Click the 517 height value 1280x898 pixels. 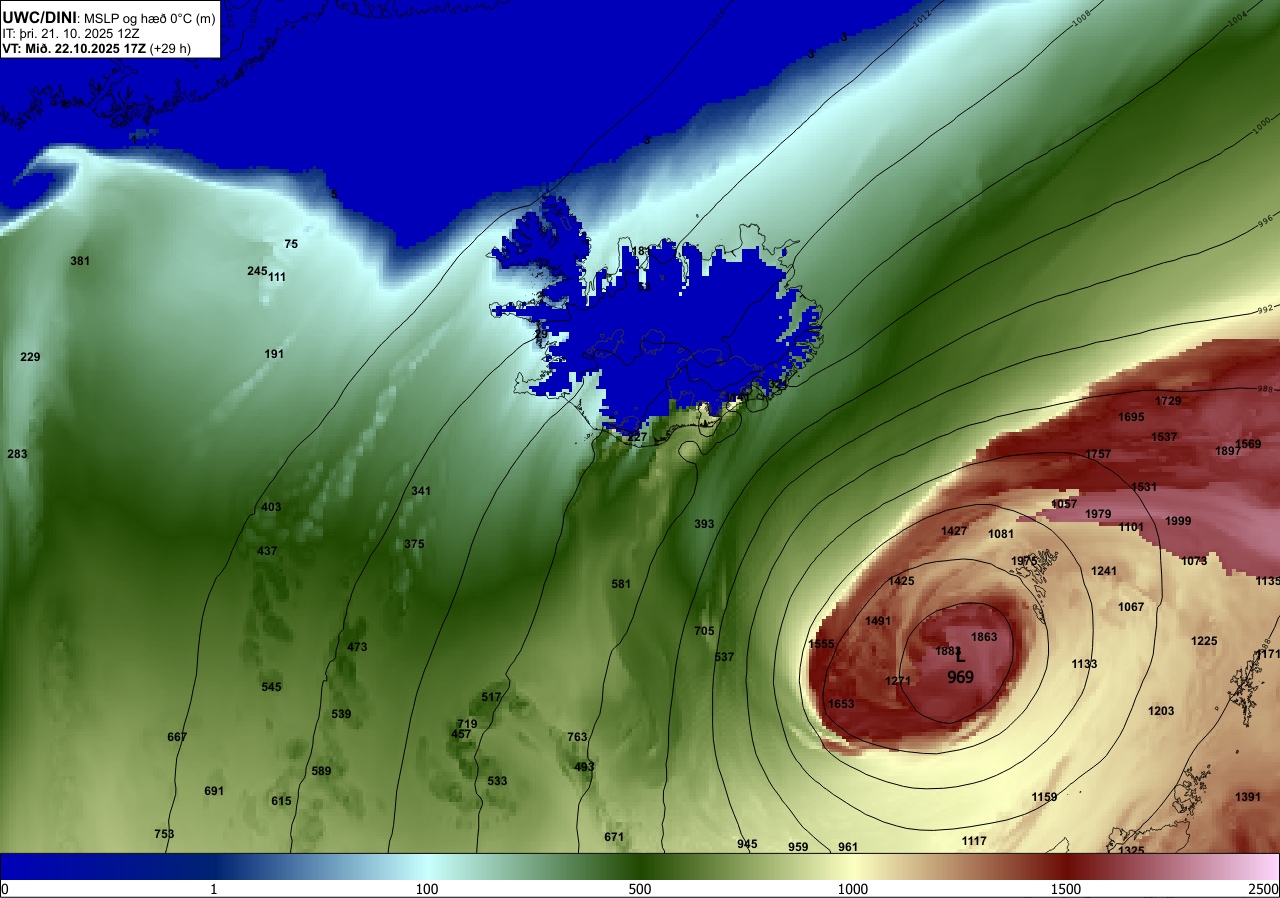click(x=491, y=697)
